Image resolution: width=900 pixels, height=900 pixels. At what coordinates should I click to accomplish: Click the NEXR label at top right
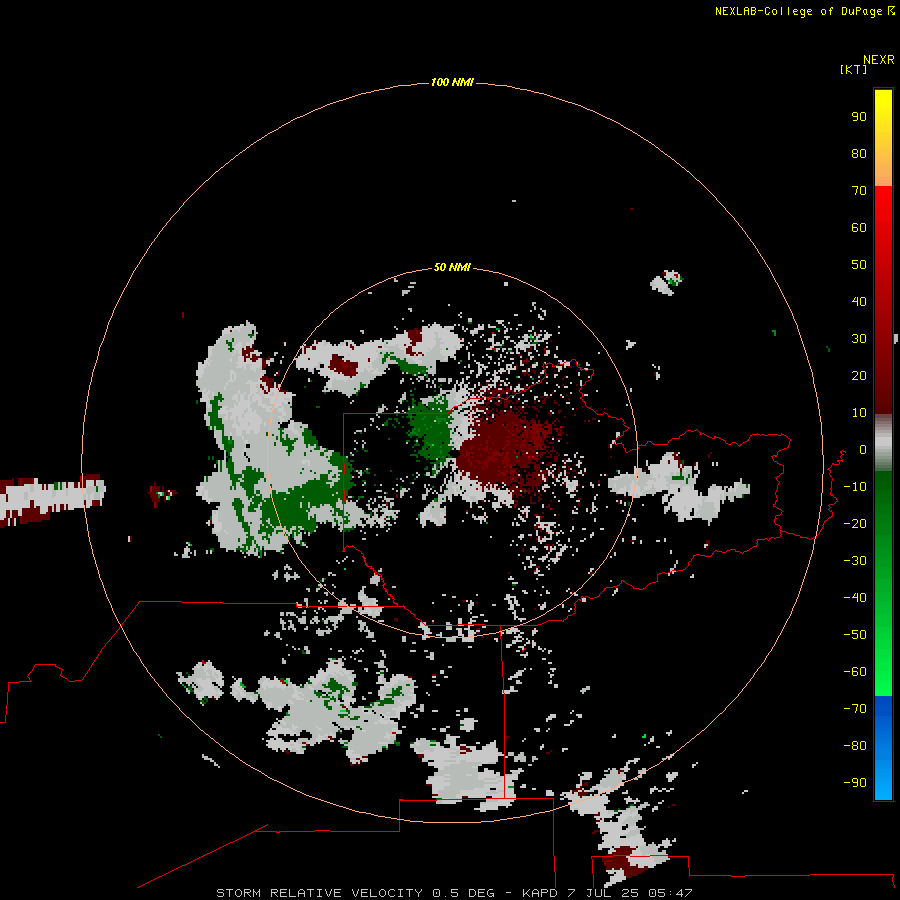point(879,60)
